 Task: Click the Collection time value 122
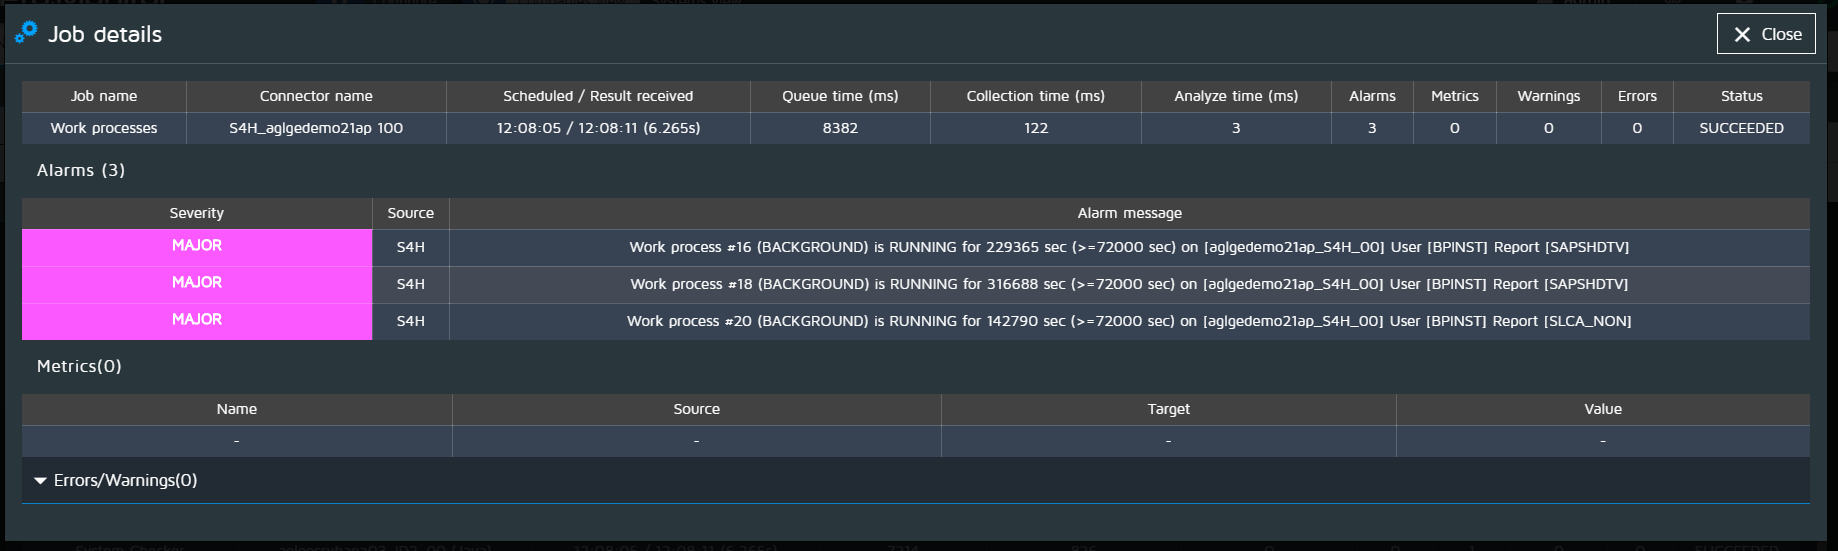pos(1035,128)
